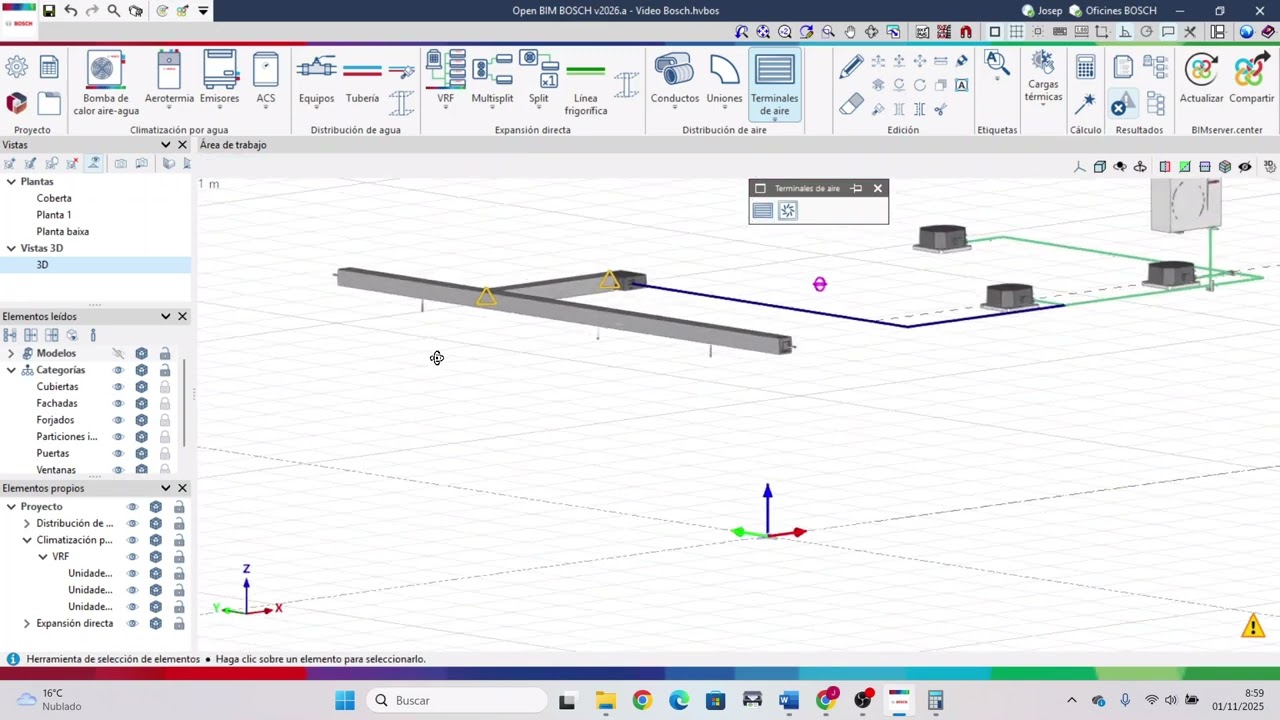
Task: Collapse the Categorías node
Action: coord(11,370)
